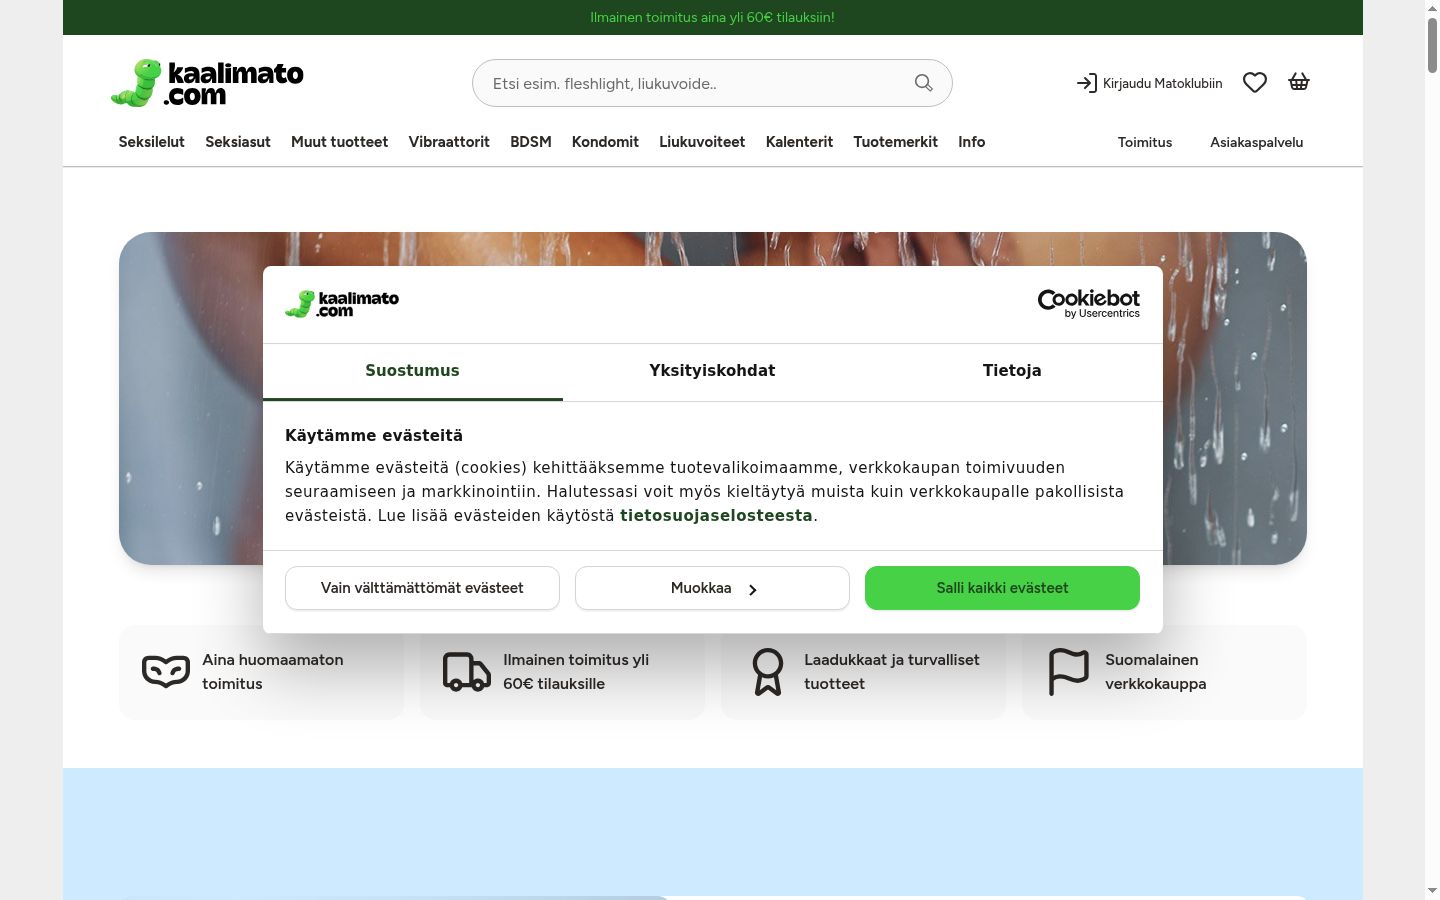Image resolution: width=1440 pixels, height=900 pixels.
Task: Click 'Laadukkaat ja turvalliset tuotteet' text
Action: (x=892, y=672)
